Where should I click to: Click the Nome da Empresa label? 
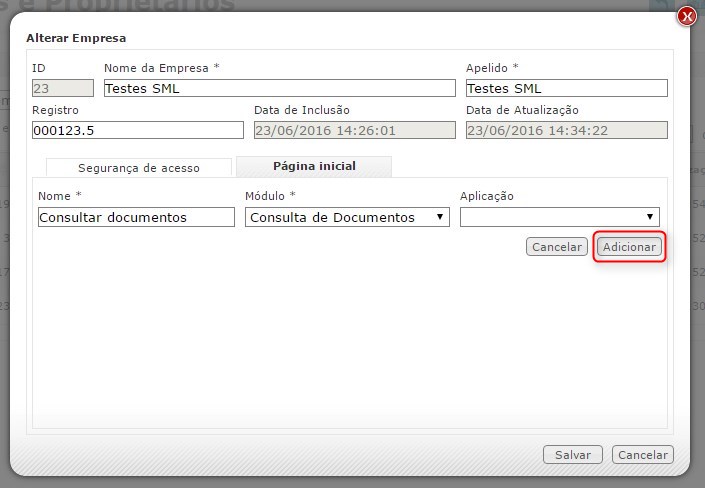click(x=160, y=68)
